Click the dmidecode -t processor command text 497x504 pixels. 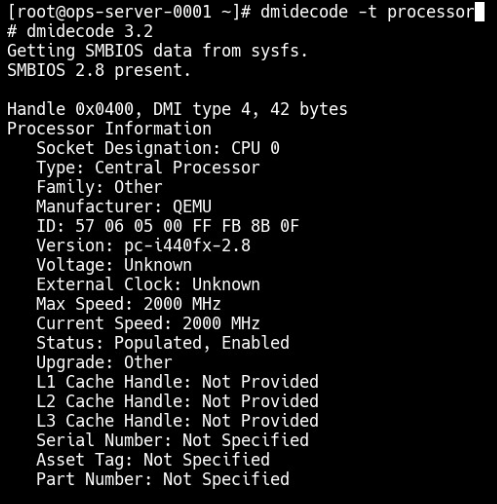click(x=368, y=12)
